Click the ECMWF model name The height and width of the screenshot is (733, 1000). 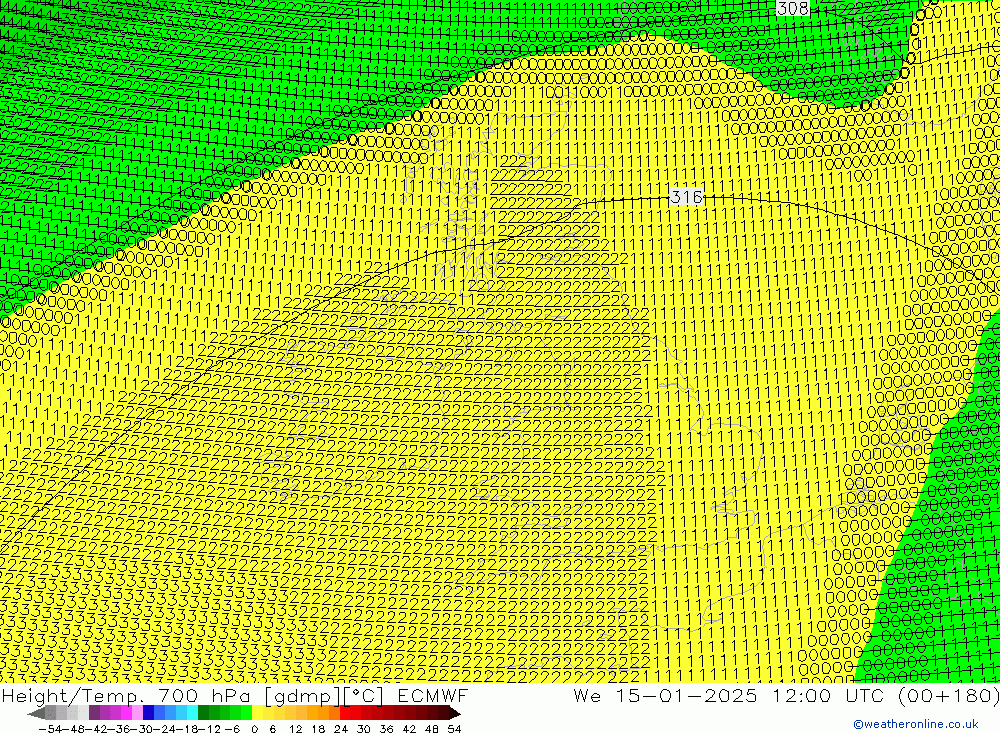(432, 695)
